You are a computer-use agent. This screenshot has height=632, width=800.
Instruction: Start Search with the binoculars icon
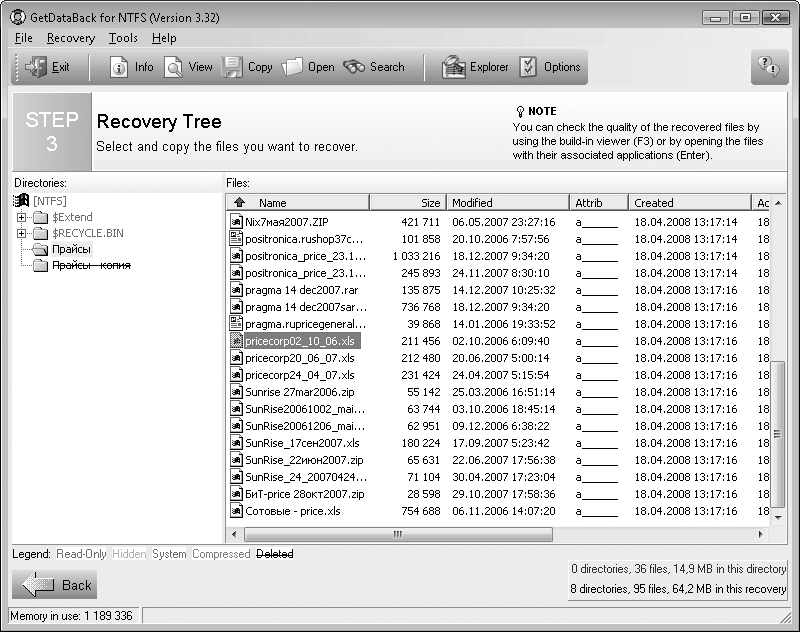pyautogui.click(x=354, y=67)
